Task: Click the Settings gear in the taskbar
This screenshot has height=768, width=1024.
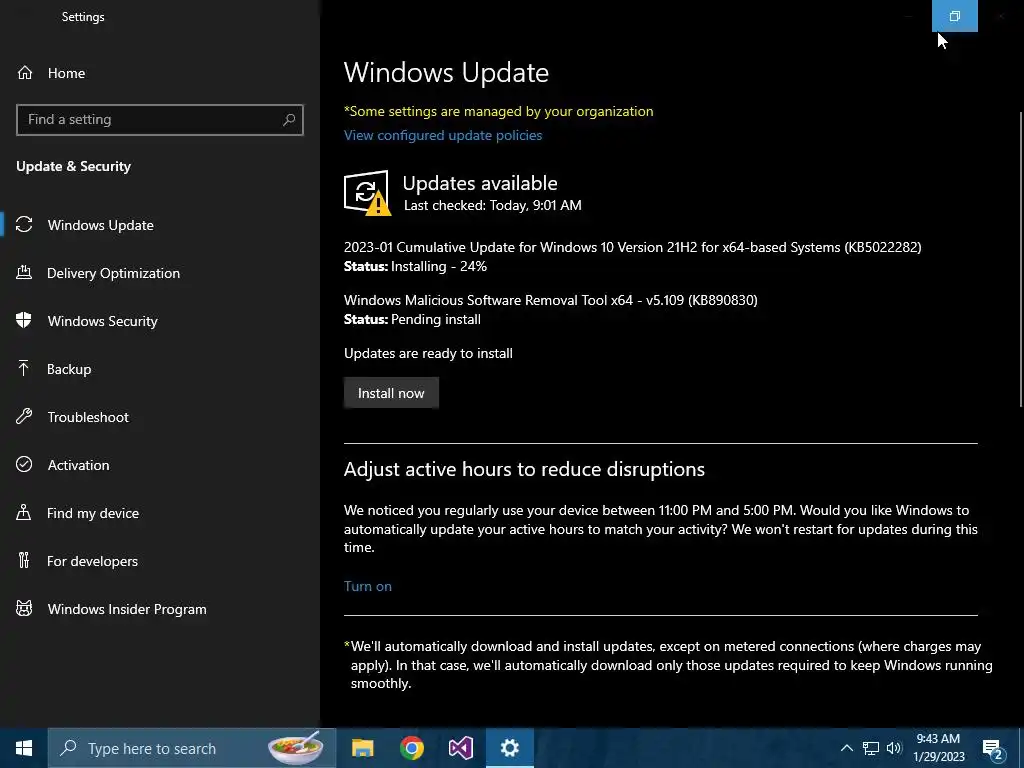Action: click(x=510, y=748)
